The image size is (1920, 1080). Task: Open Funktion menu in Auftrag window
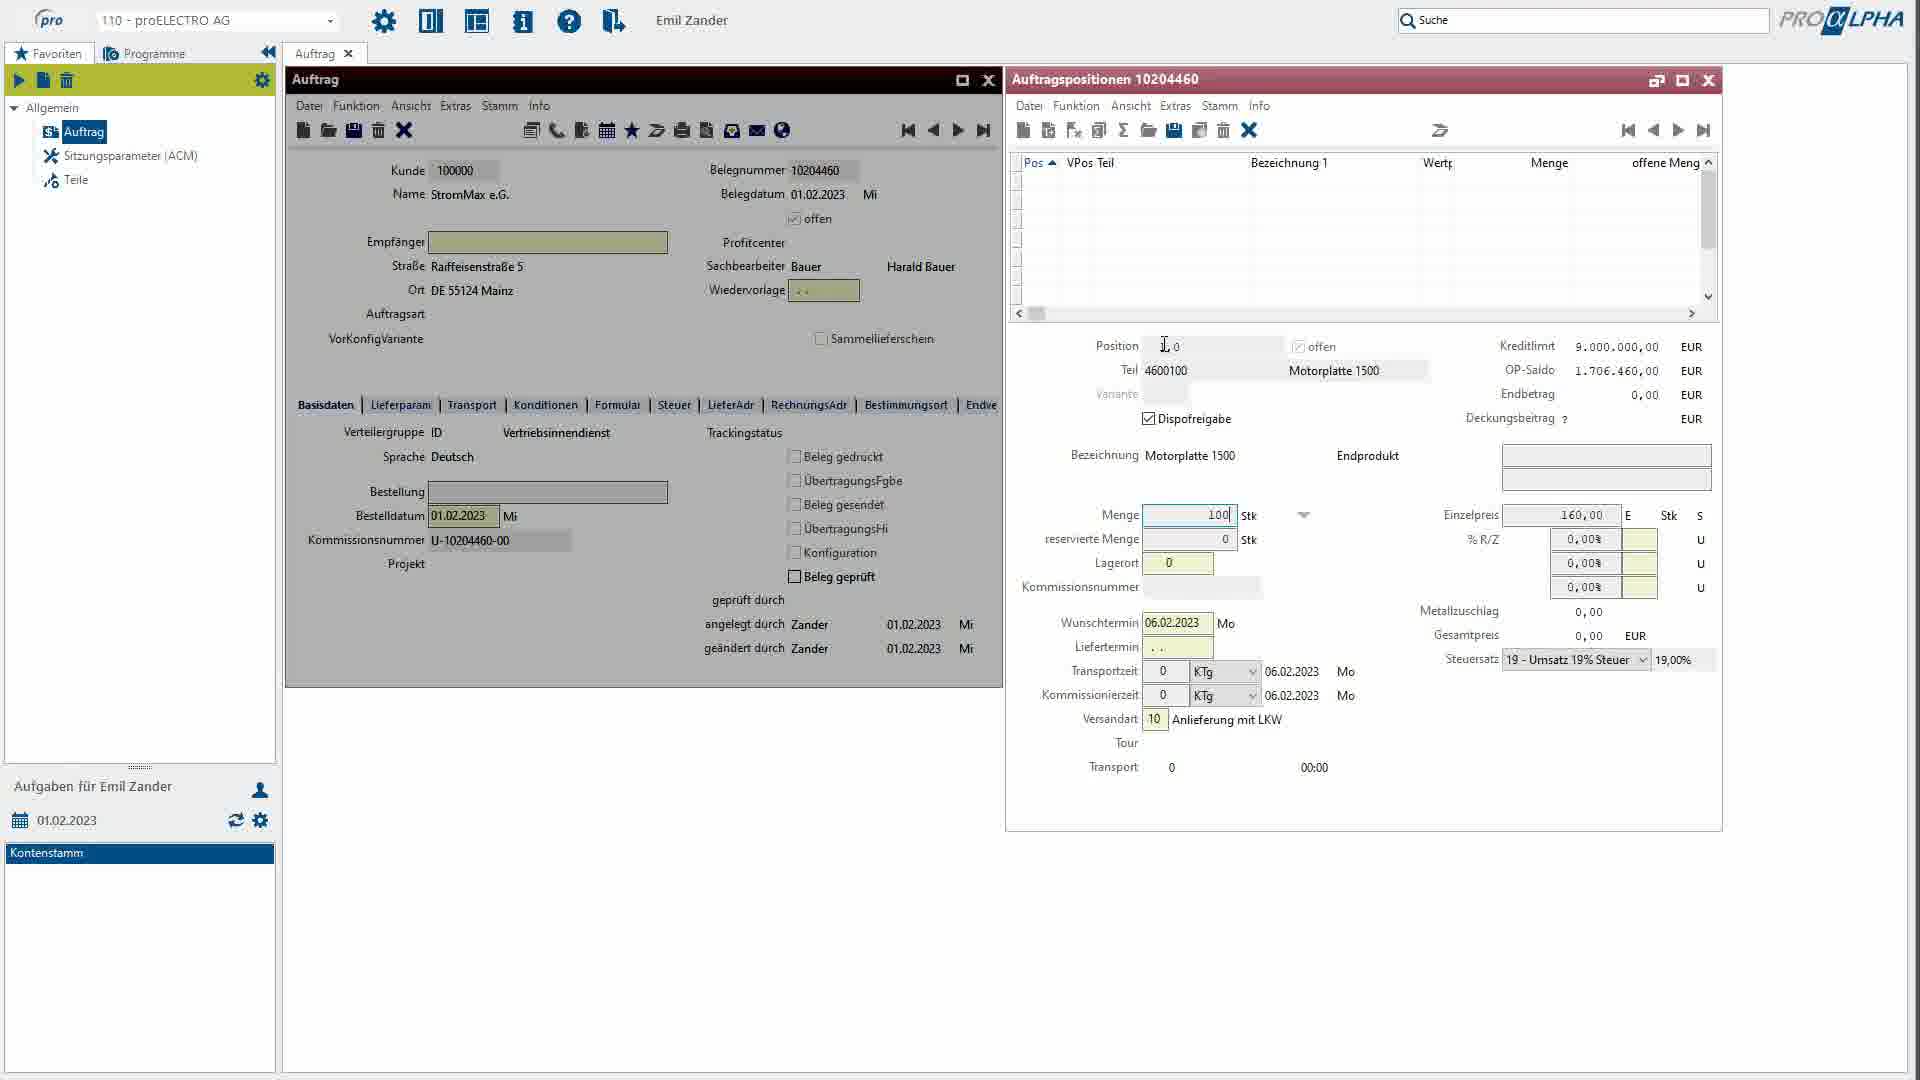(356, 106)
